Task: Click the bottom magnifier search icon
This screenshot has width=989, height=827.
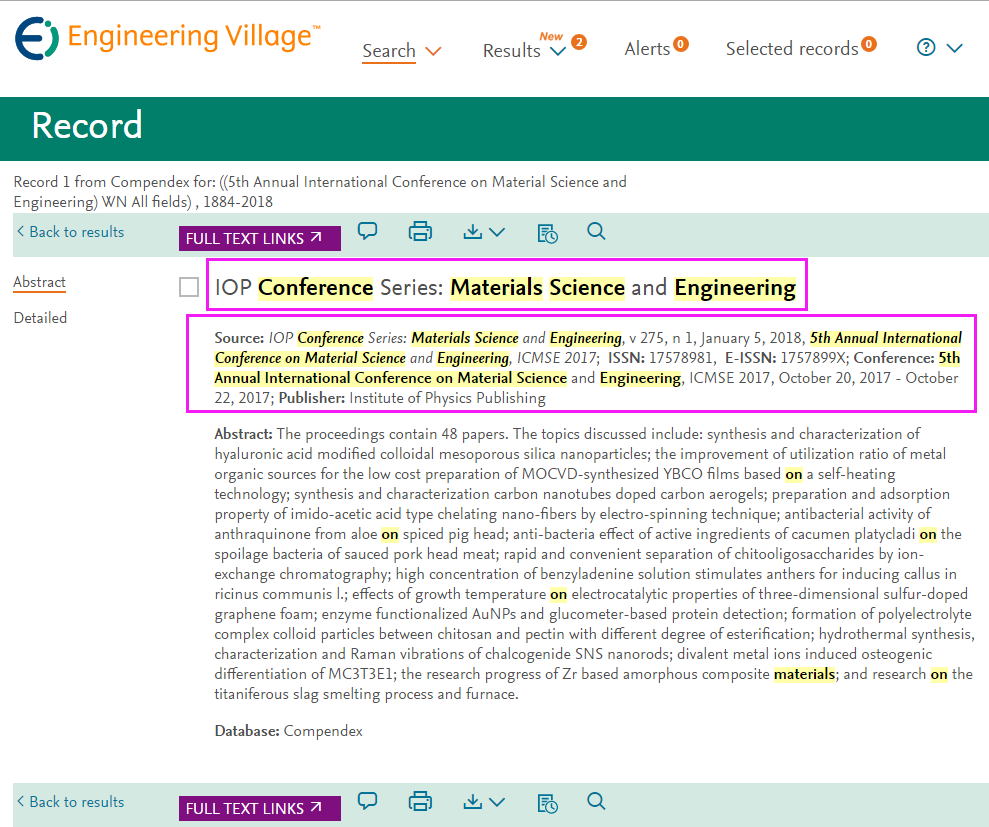Action: (596, 801)
